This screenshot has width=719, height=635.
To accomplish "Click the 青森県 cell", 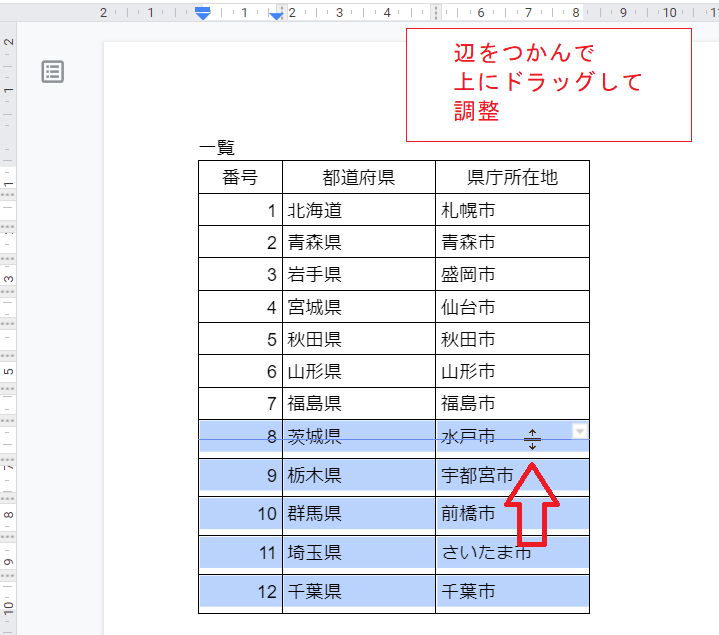I will [359, 242].
